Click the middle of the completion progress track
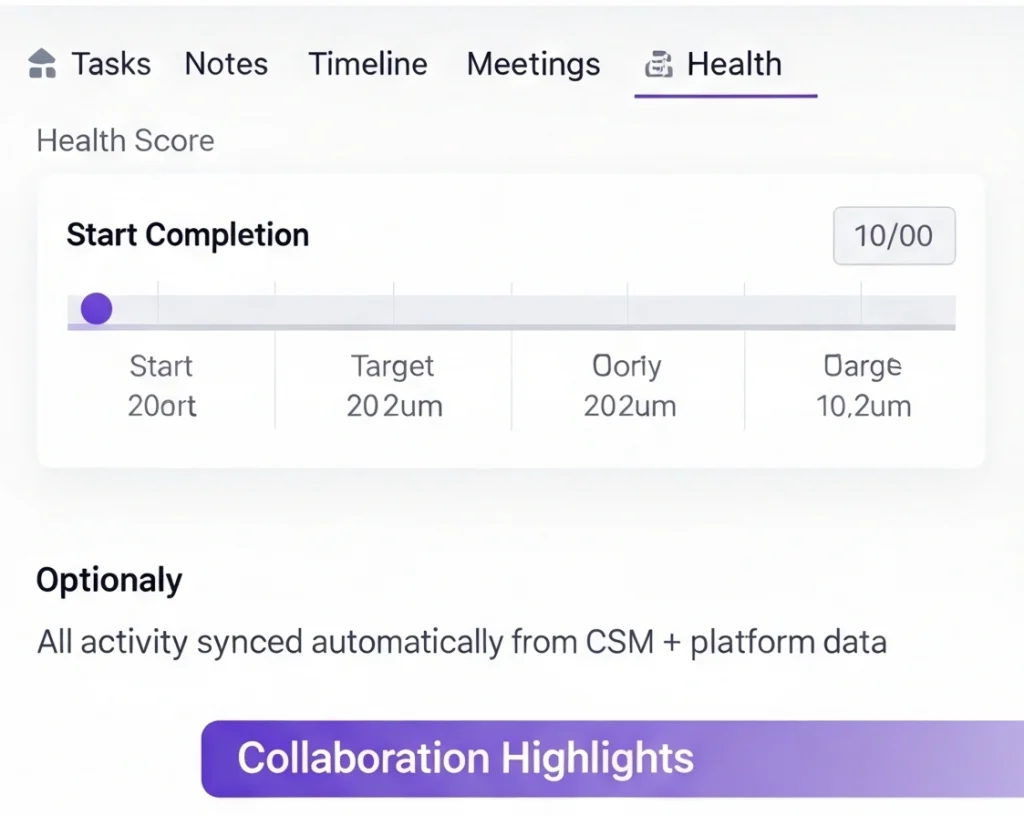Screen dimensions: 1024x816 [x=511, y=309]
